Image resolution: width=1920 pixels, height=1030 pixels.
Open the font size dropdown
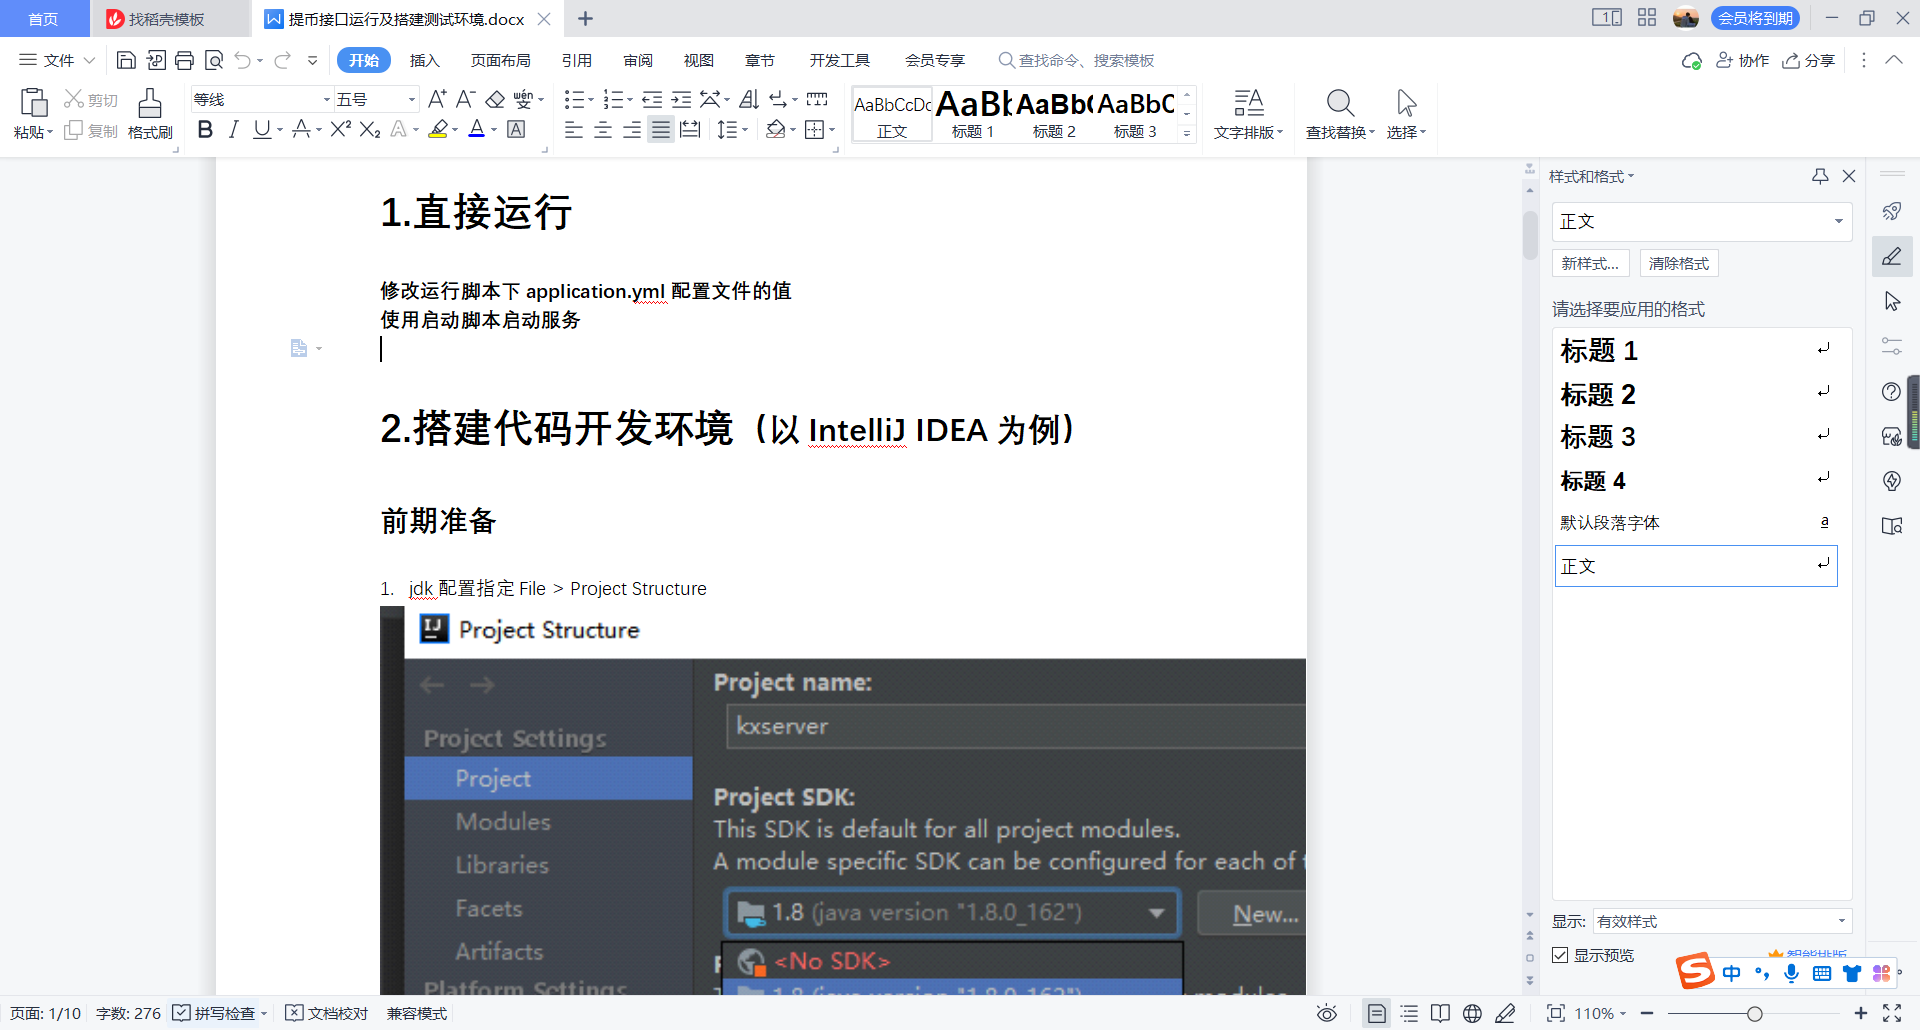410,99
